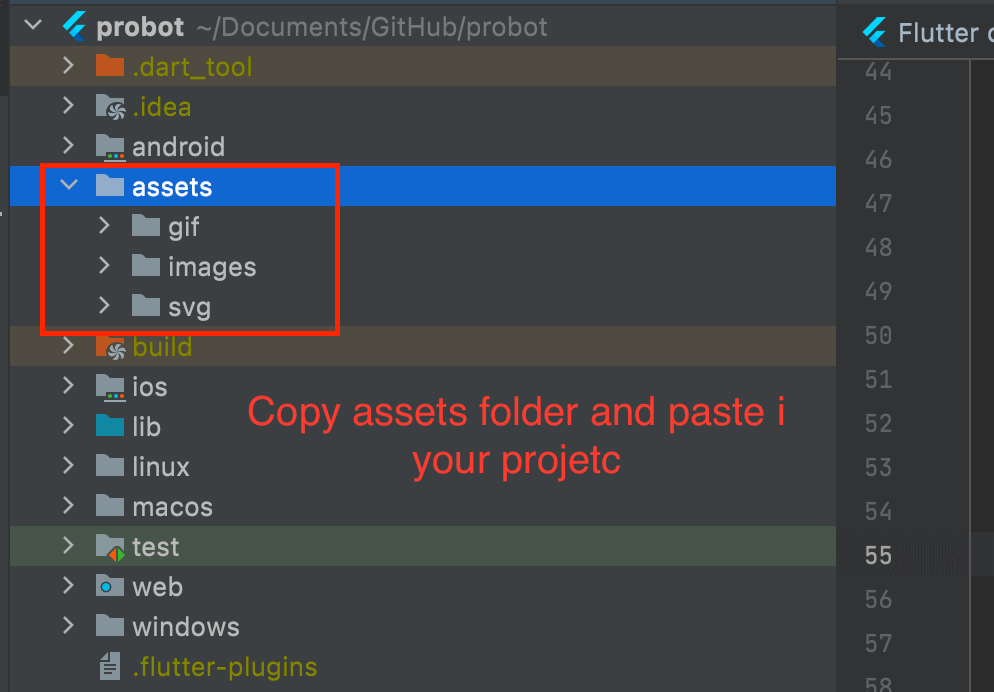Select the macos folder entry
Image resolution: width=994 pixels, height=692 pixels.
point(173,506)
